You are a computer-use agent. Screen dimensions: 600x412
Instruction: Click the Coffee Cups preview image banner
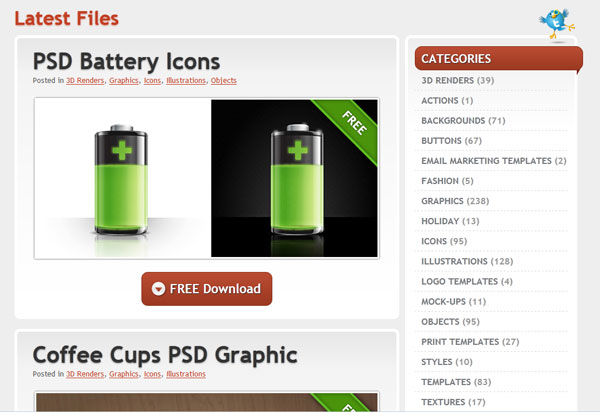207,402
